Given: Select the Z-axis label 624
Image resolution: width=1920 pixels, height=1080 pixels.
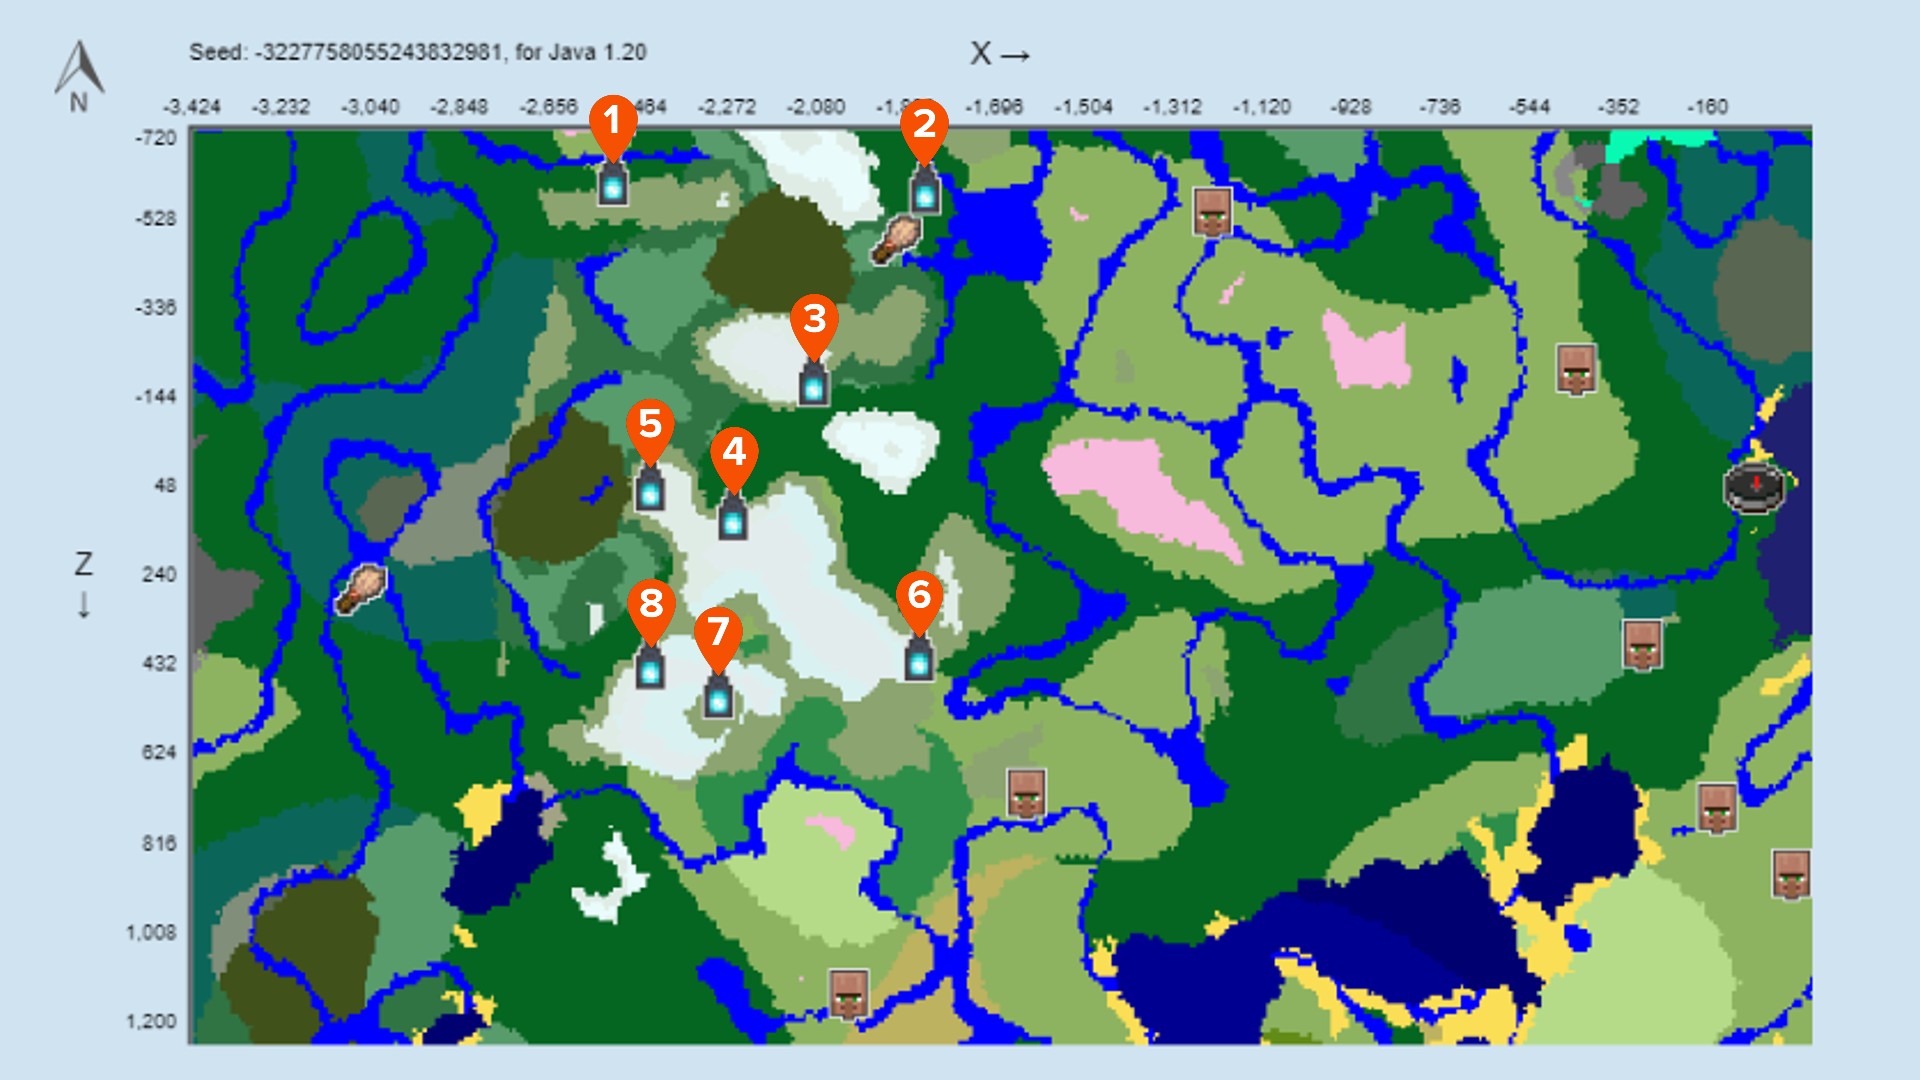Looking at the screenshot, I should coord(159,753).
